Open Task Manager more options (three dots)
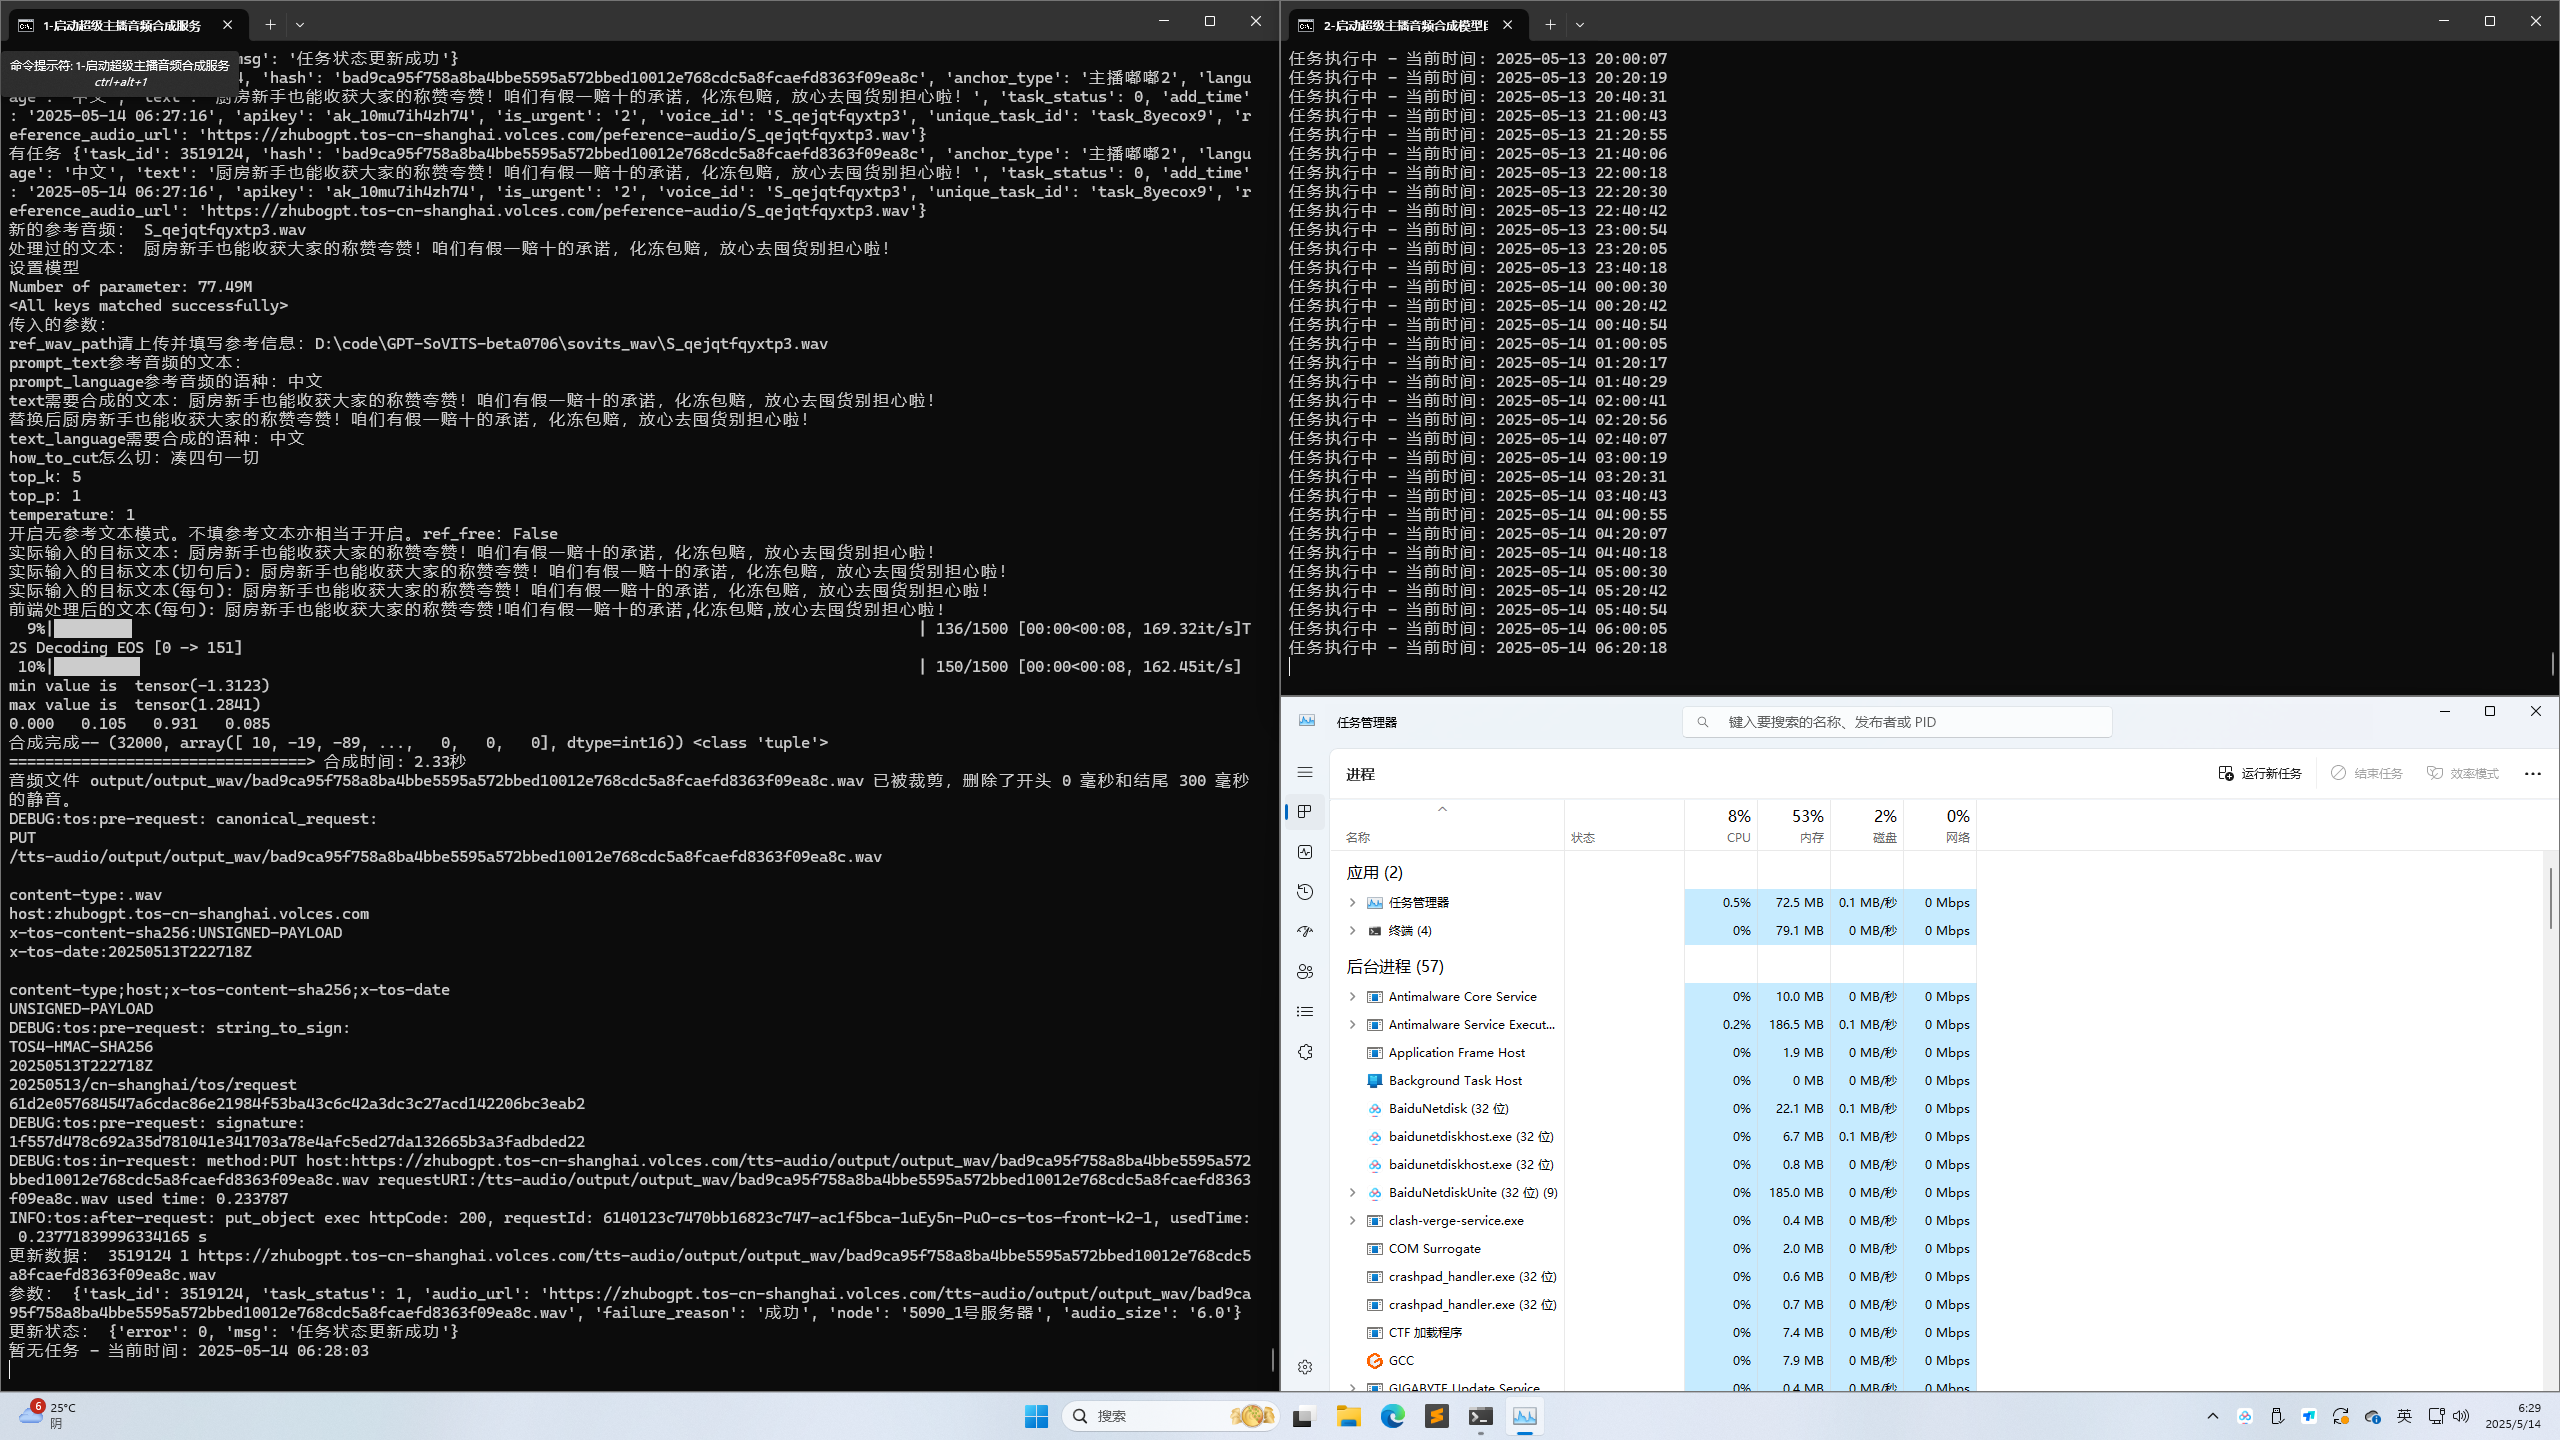This screenshot has height=1440, width=2560. (x=2532, y=773)
